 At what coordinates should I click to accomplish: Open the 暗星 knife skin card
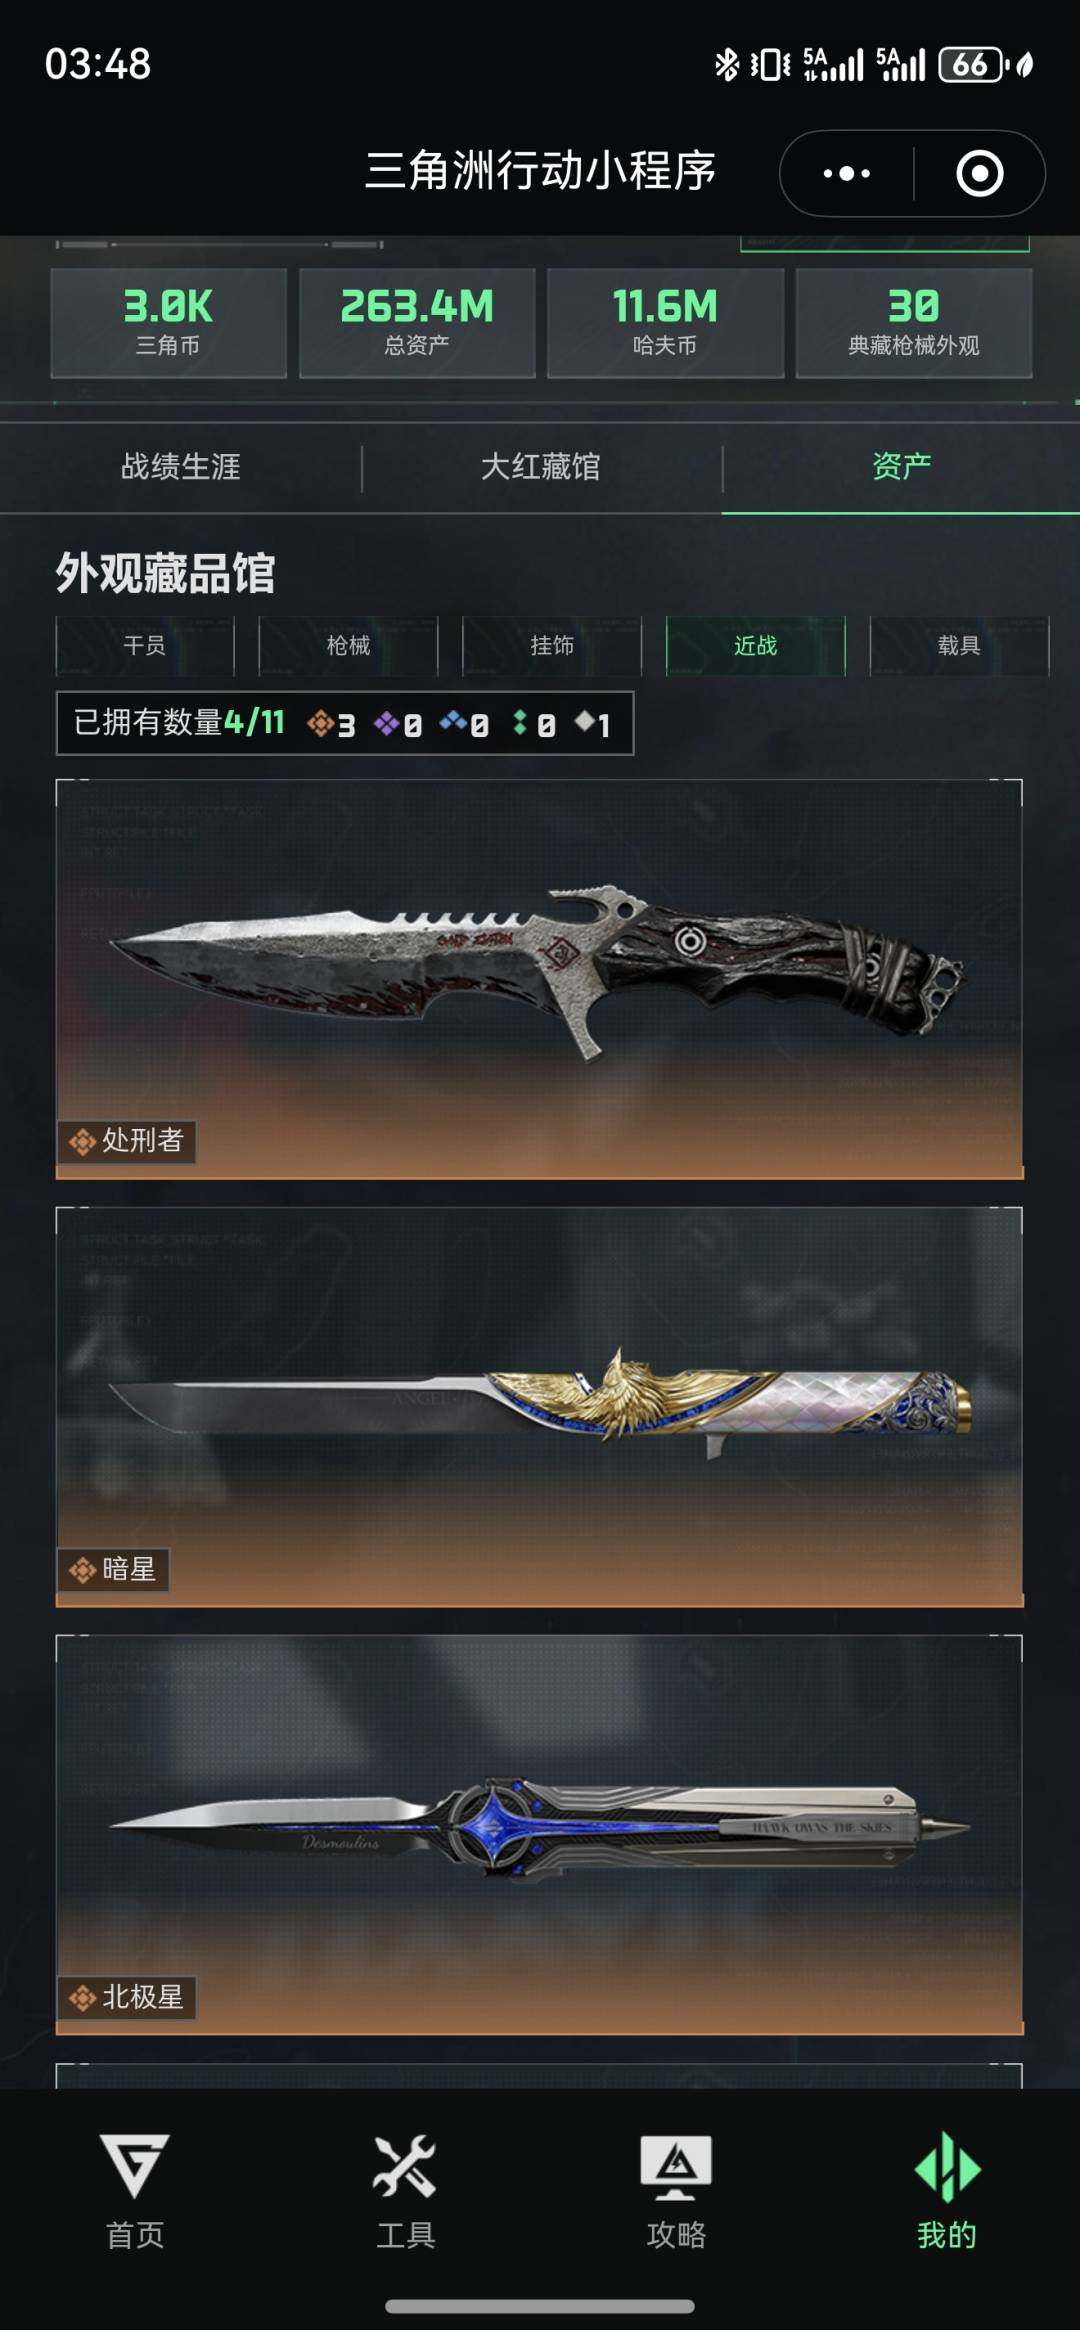click(x=539, y=1407)
